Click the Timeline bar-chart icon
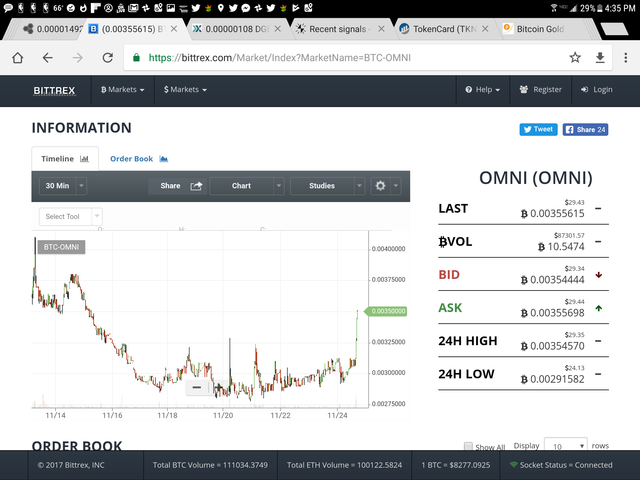The height and width of the screenshot is (480, 640). 84,159
